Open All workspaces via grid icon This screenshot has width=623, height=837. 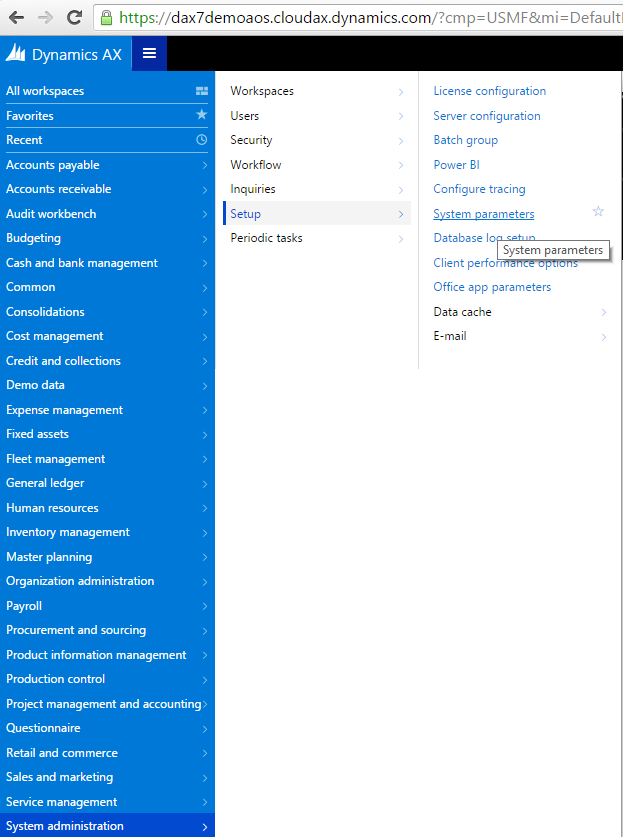point(201,90)
